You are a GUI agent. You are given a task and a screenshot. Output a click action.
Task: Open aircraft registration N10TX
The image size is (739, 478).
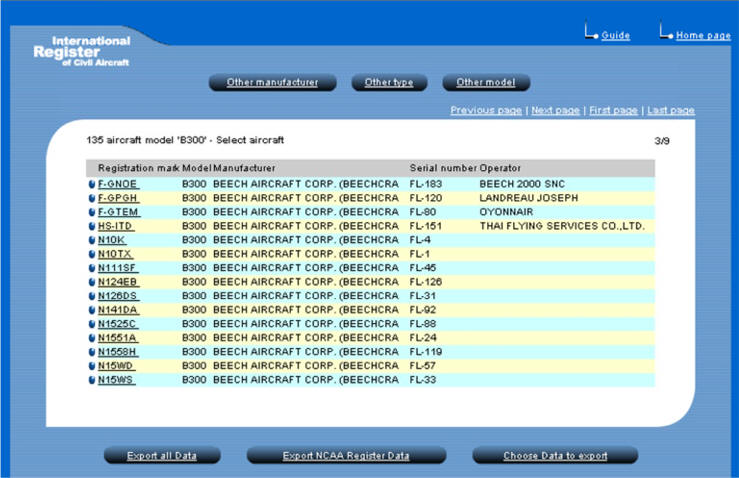(x=115, y=254)
